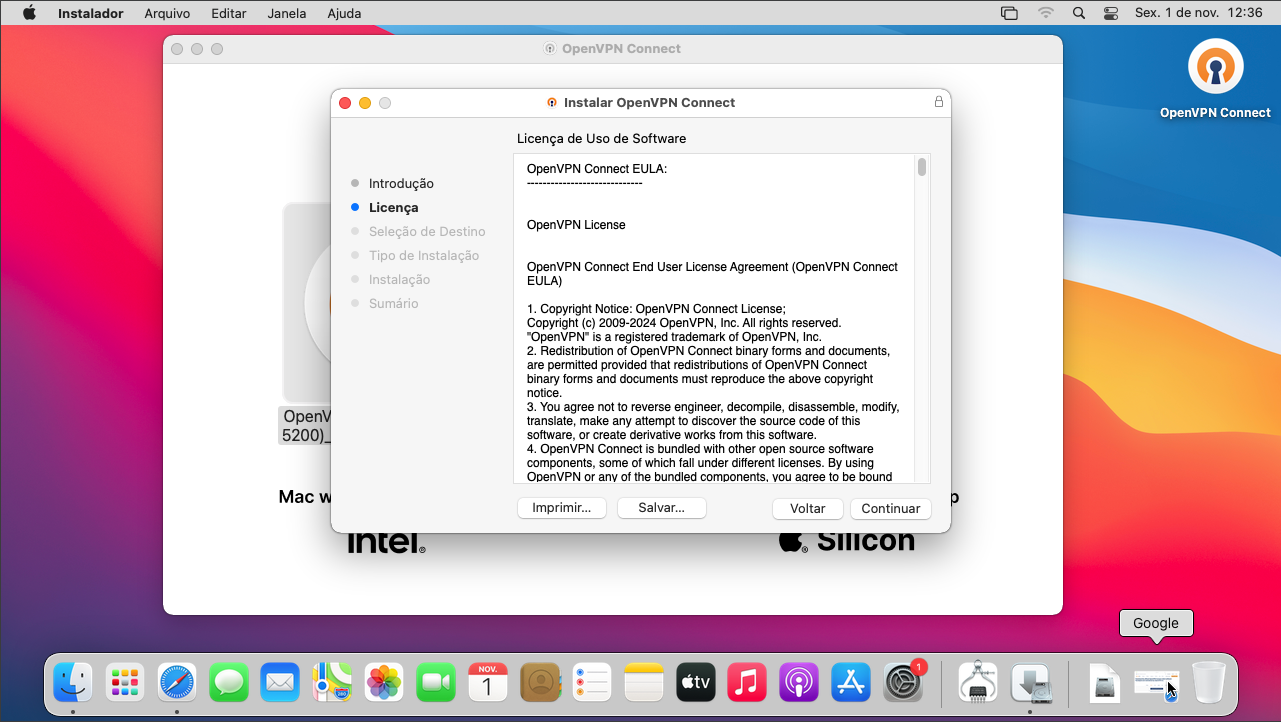
Task: Open the OpenVPN Connect volume on desktop
Action: [x=1215, y=79]
